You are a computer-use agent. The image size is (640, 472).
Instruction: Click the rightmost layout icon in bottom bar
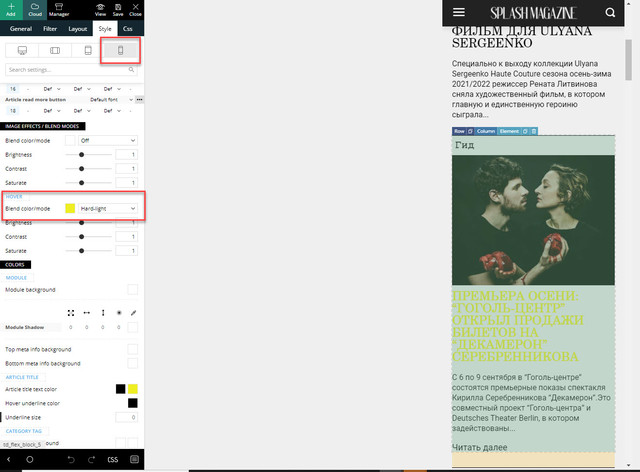134,459
